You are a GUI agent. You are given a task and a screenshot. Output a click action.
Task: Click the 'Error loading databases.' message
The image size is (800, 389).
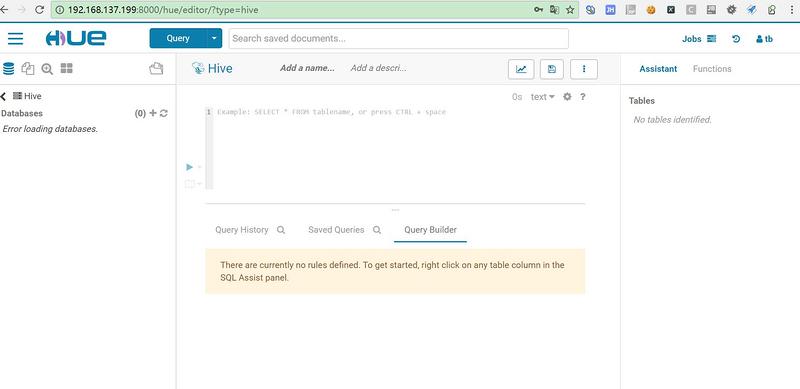point(50,129)
